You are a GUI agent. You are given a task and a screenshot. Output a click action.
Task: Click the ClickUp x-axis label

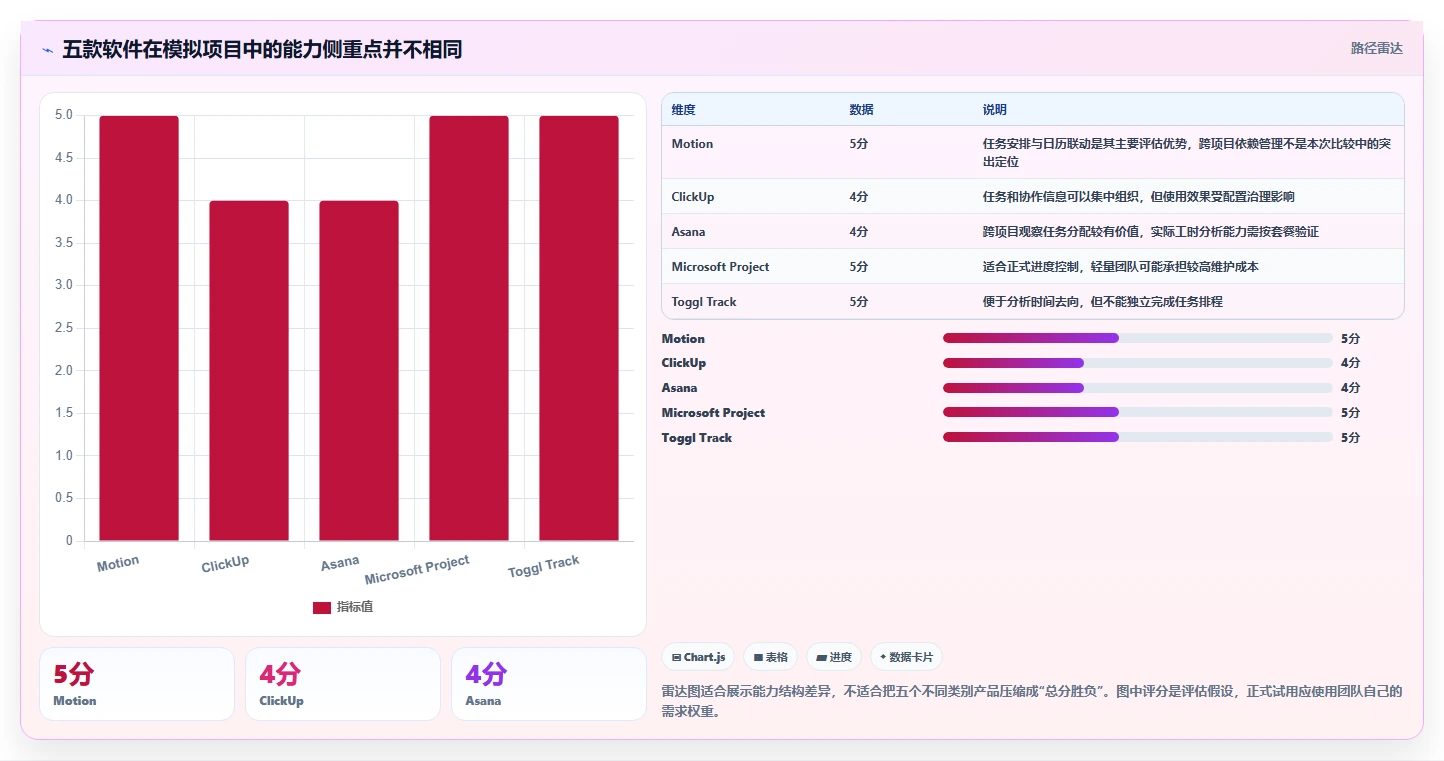click(225, 564)
